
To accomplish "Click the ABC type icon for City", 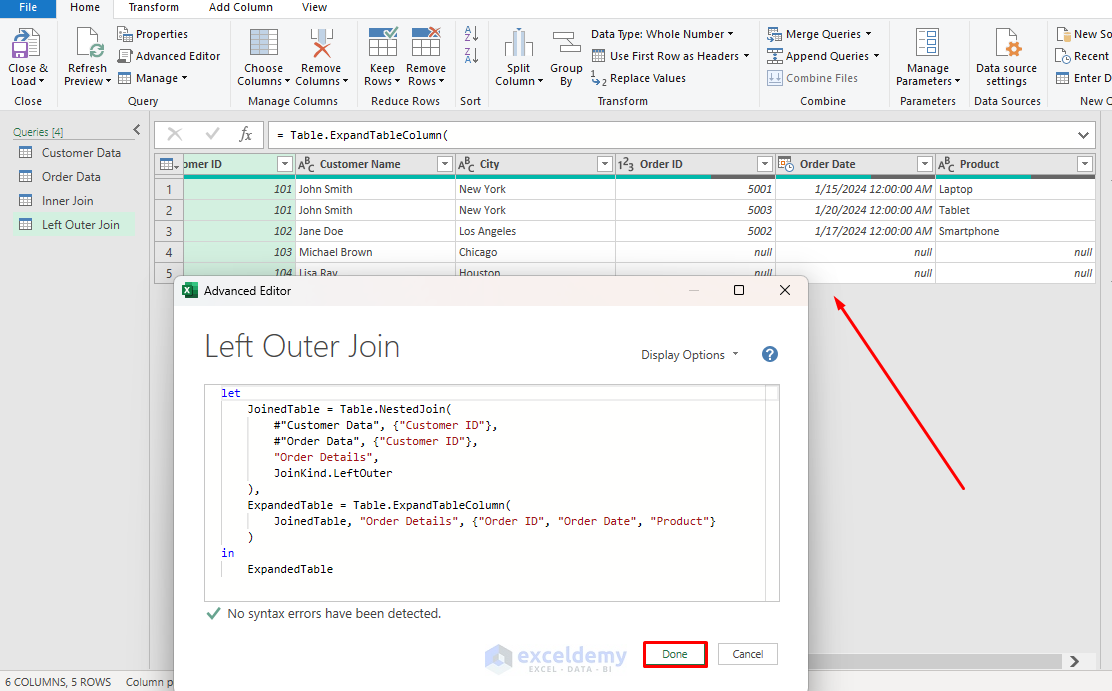I will click(x=466, y=165).
